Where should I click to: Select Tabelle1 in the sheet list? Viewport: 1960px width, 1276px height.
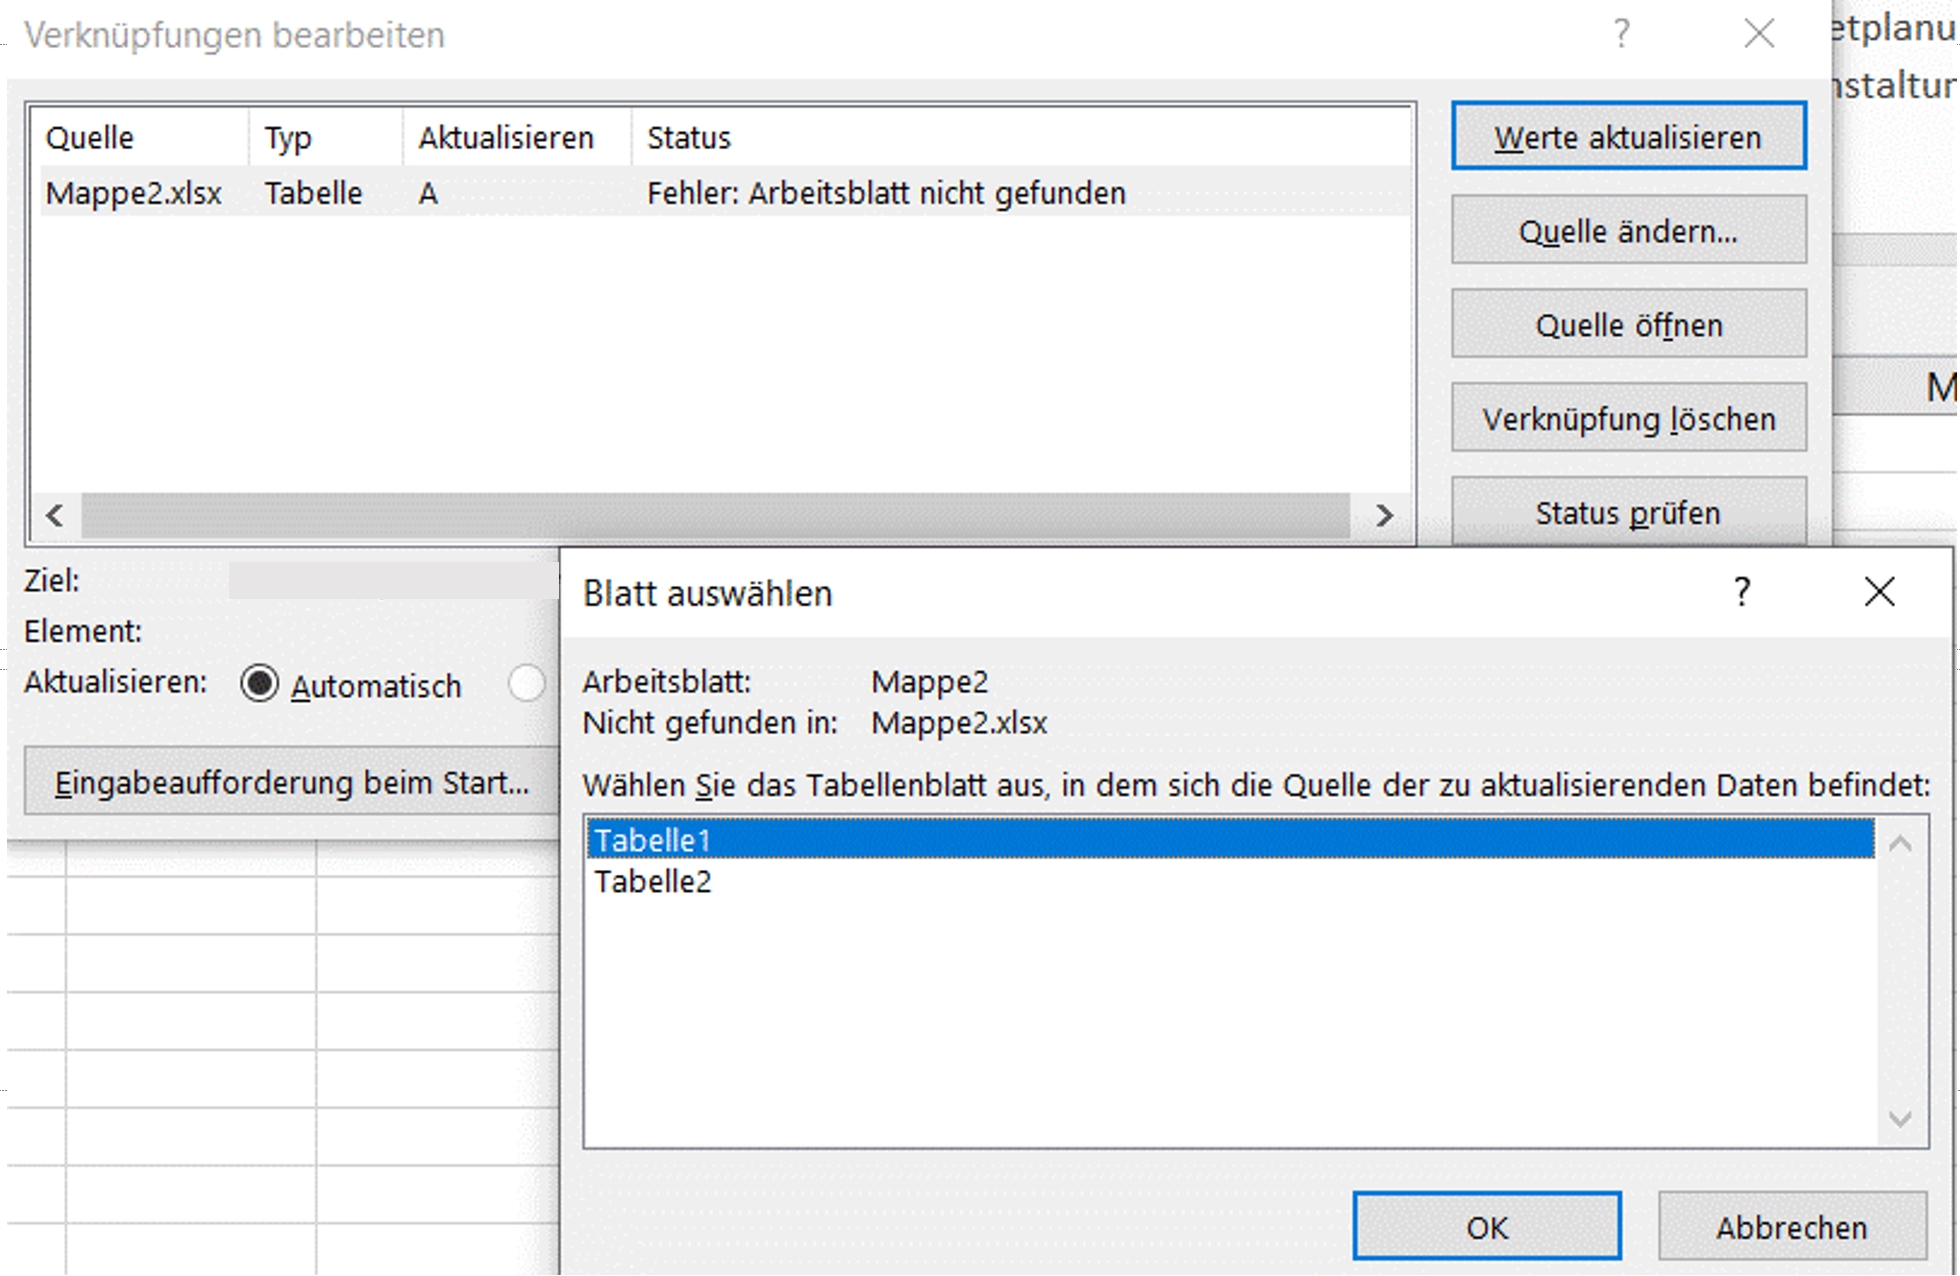coord(652,842)
